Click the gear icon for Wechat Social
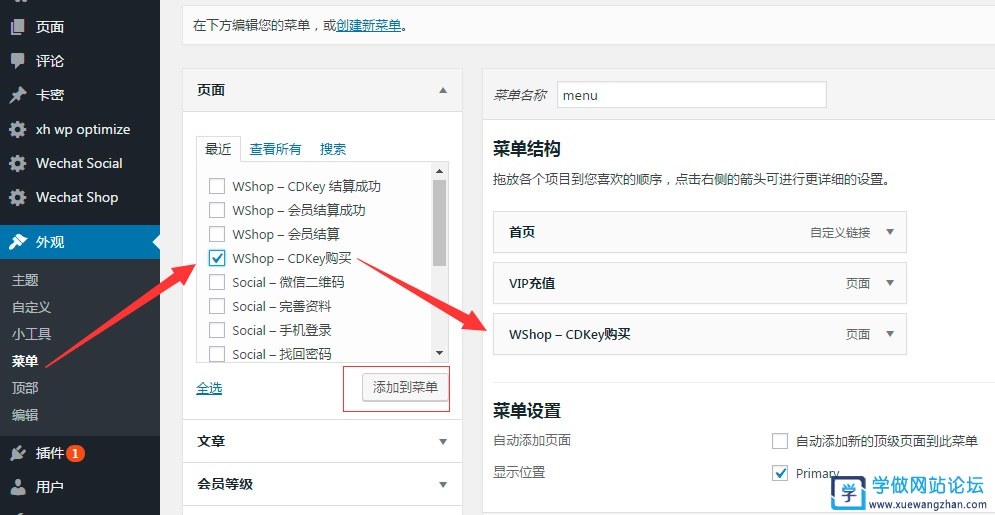This screenshot has width=995, height=515. pos(18,164)
